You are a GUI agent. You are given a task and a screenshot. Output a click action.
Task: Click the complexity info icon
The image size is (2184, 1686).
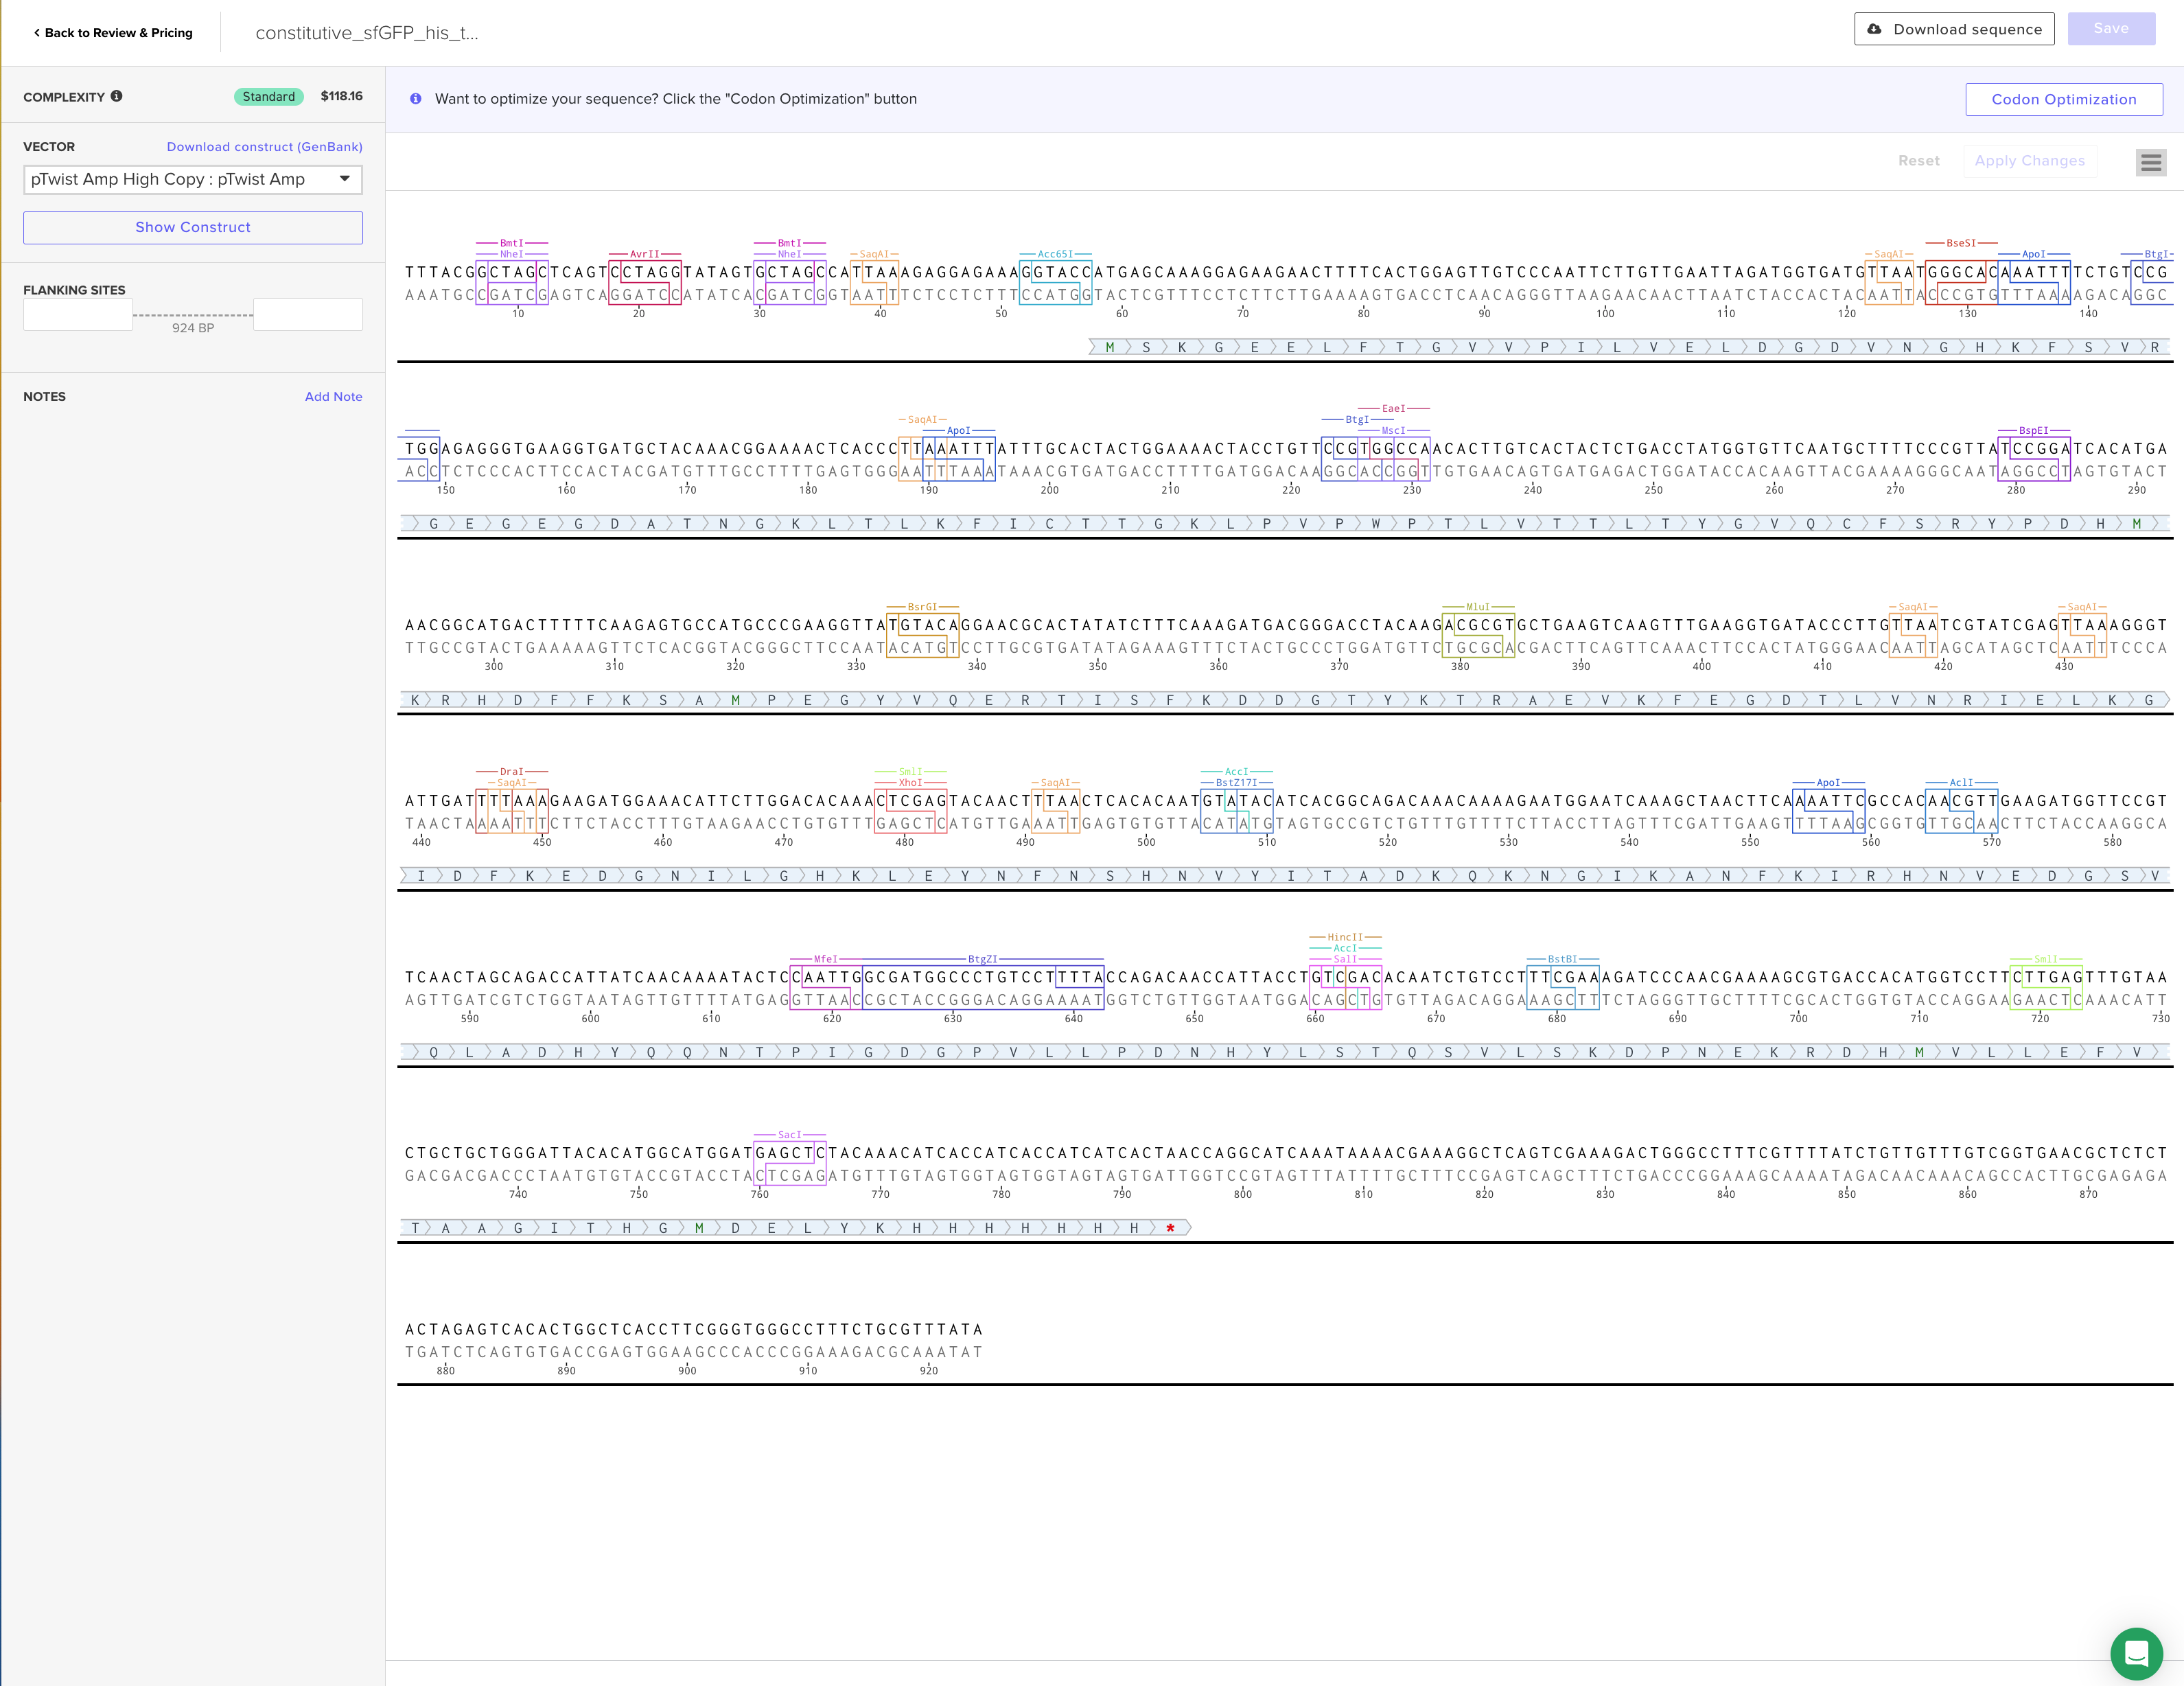[117, 96]
